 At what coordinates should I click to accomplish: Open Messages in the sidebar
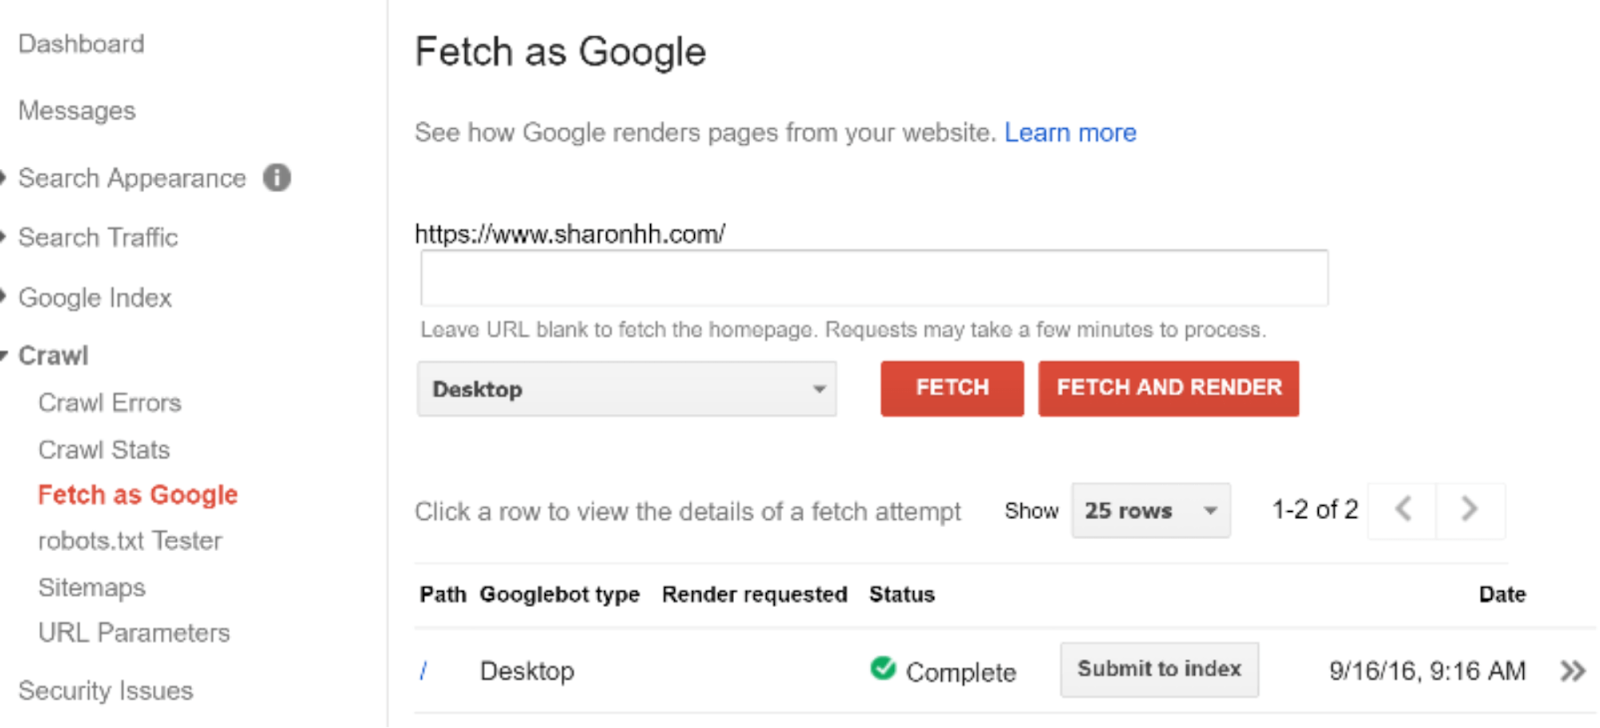click(77, 111)
